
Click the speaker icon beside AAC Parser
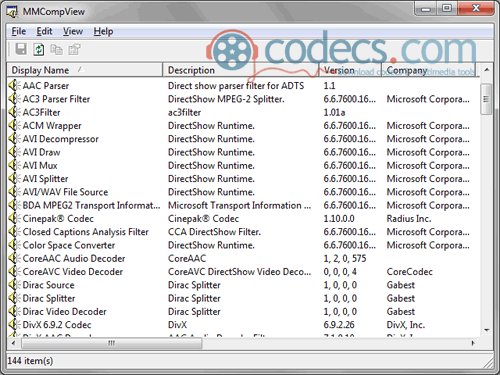(x=14, y=86)
